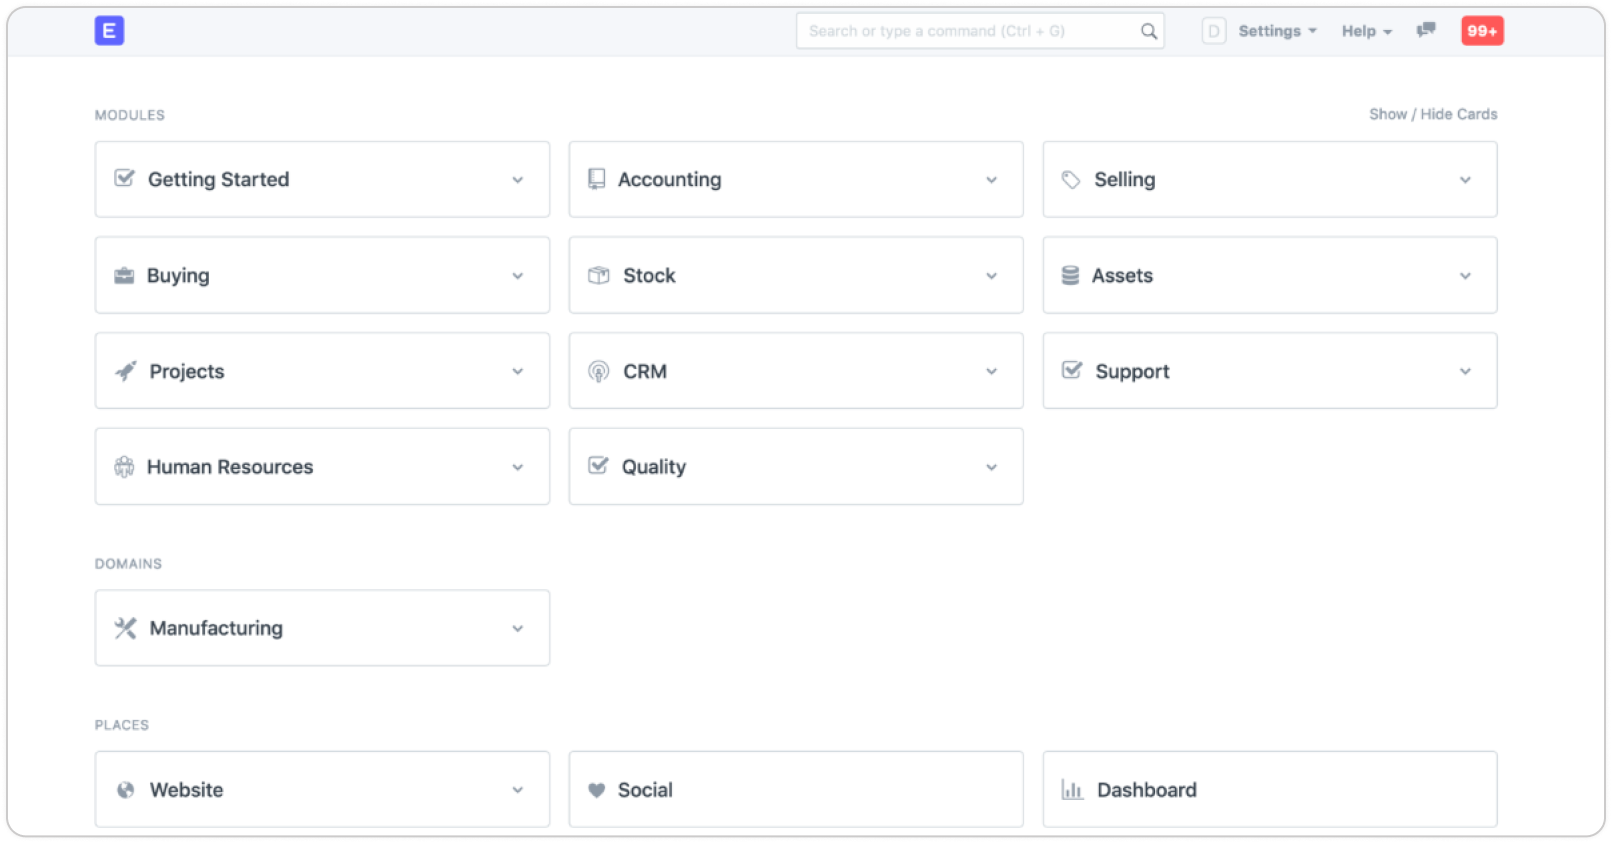The width and height of the screenshot is (1612, 844).
Task: Open the Help dropdown menu
Action: tap(1366, 31)
